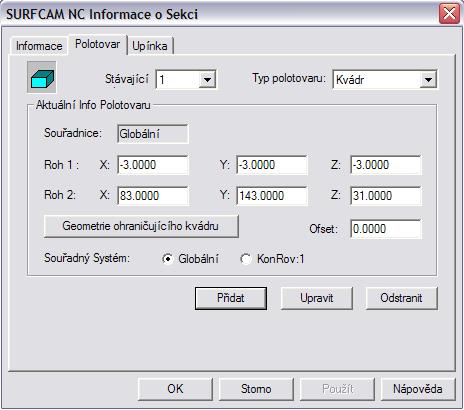Screen dimensions: 464x410
Task: Click the Aktuální Info Polotovaru group label
Action: (93, 105)
